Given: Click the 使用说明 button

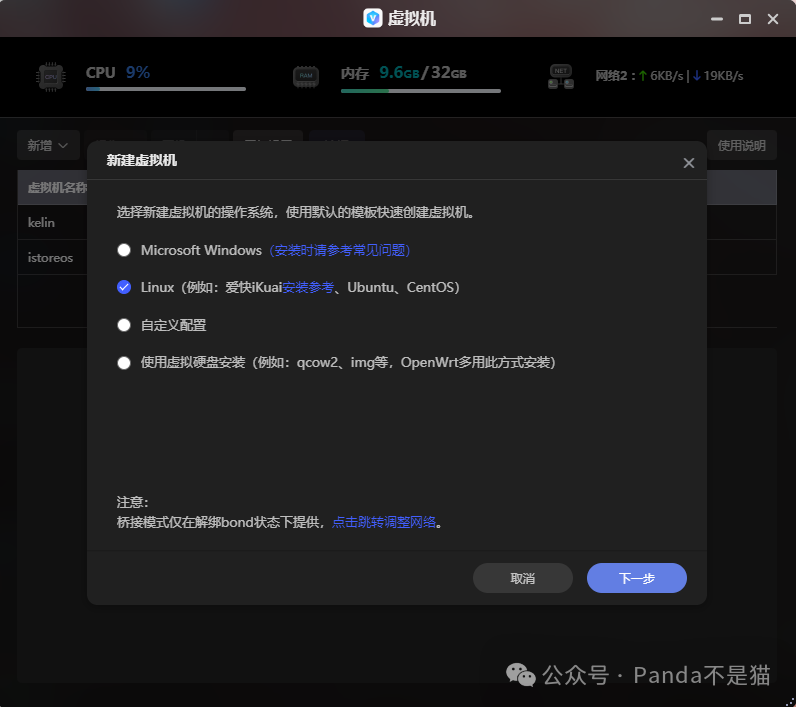Looking at the screenshot, I should click(741, 146).
